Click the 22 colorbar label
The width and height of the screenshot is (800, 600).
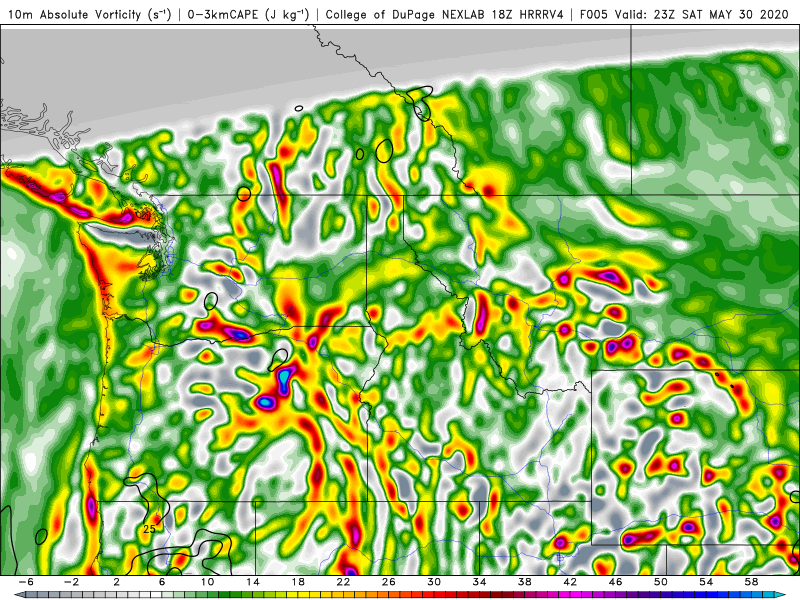(x=343, y=582)
